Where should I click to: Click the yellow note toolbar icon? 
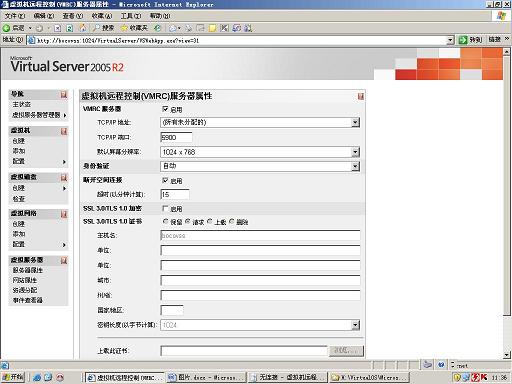click(x=212, y=28)
